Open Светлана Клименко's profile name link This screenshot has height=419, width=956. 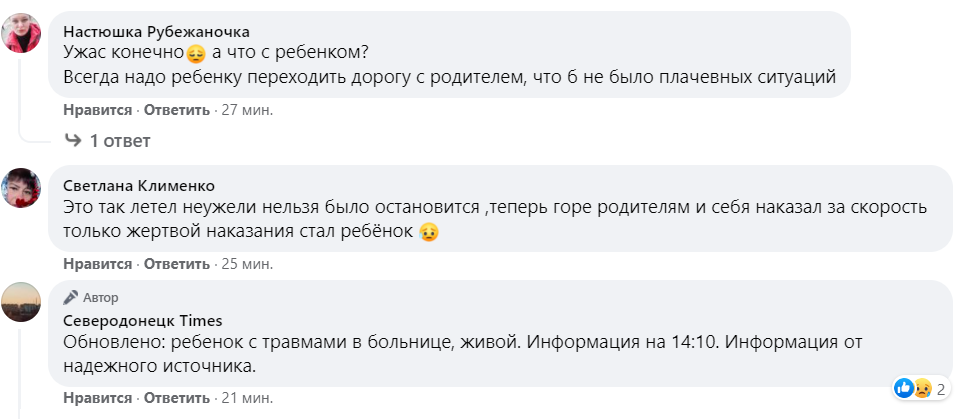138,185
